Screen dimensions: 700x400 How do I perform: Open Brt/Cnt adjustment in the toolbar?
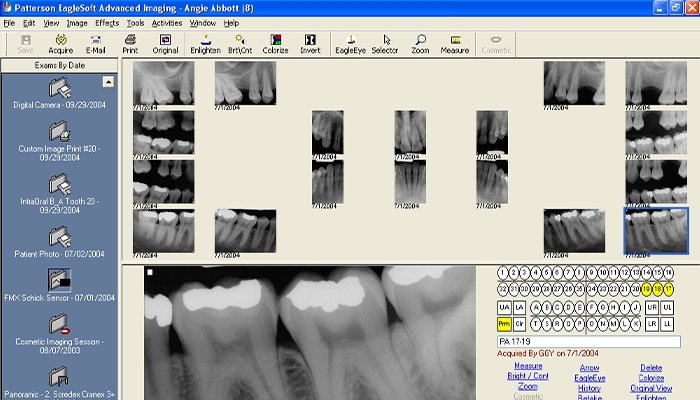coord(240,43)
